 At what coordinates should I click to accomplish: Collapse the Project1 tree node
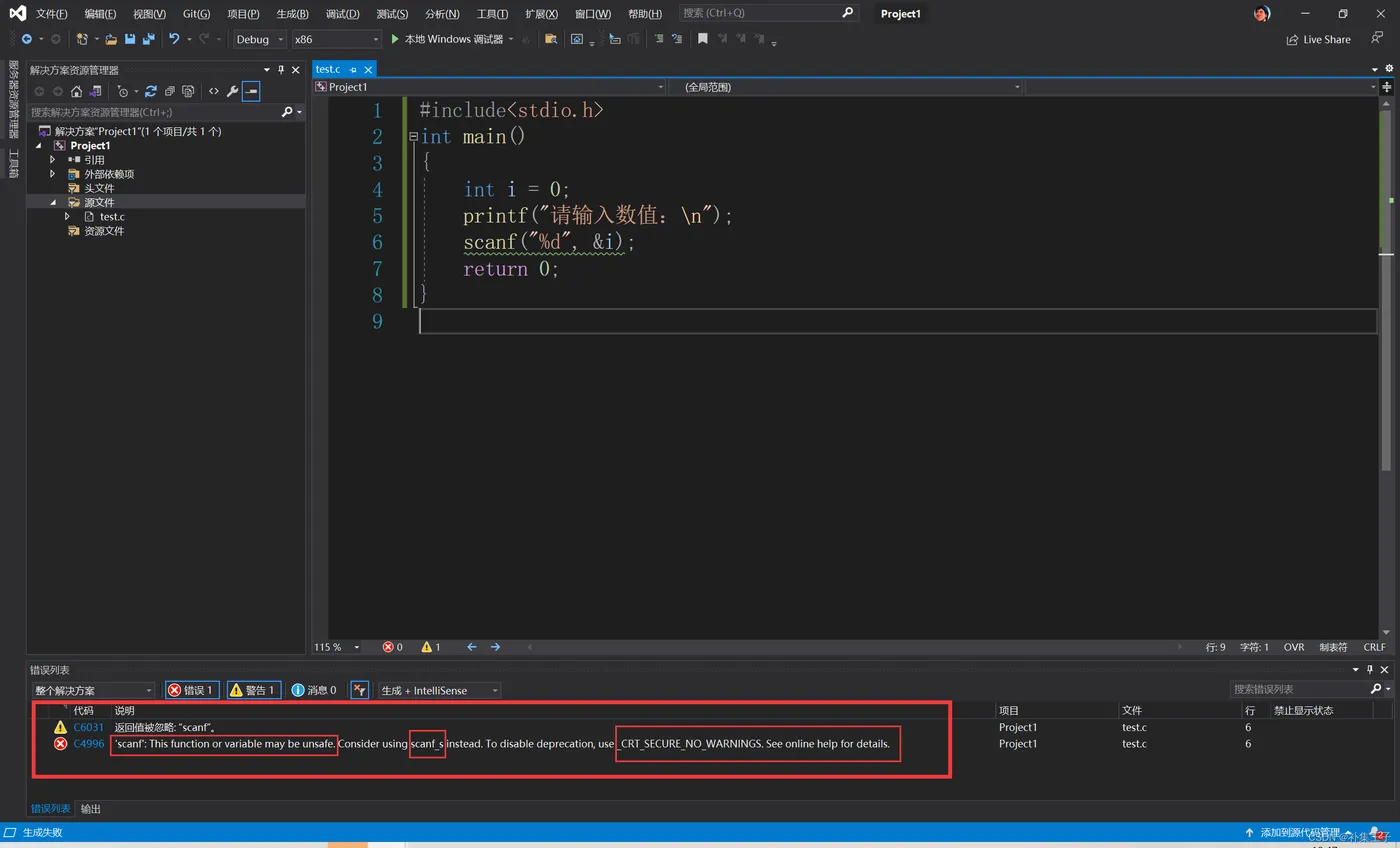pos(39,146)
